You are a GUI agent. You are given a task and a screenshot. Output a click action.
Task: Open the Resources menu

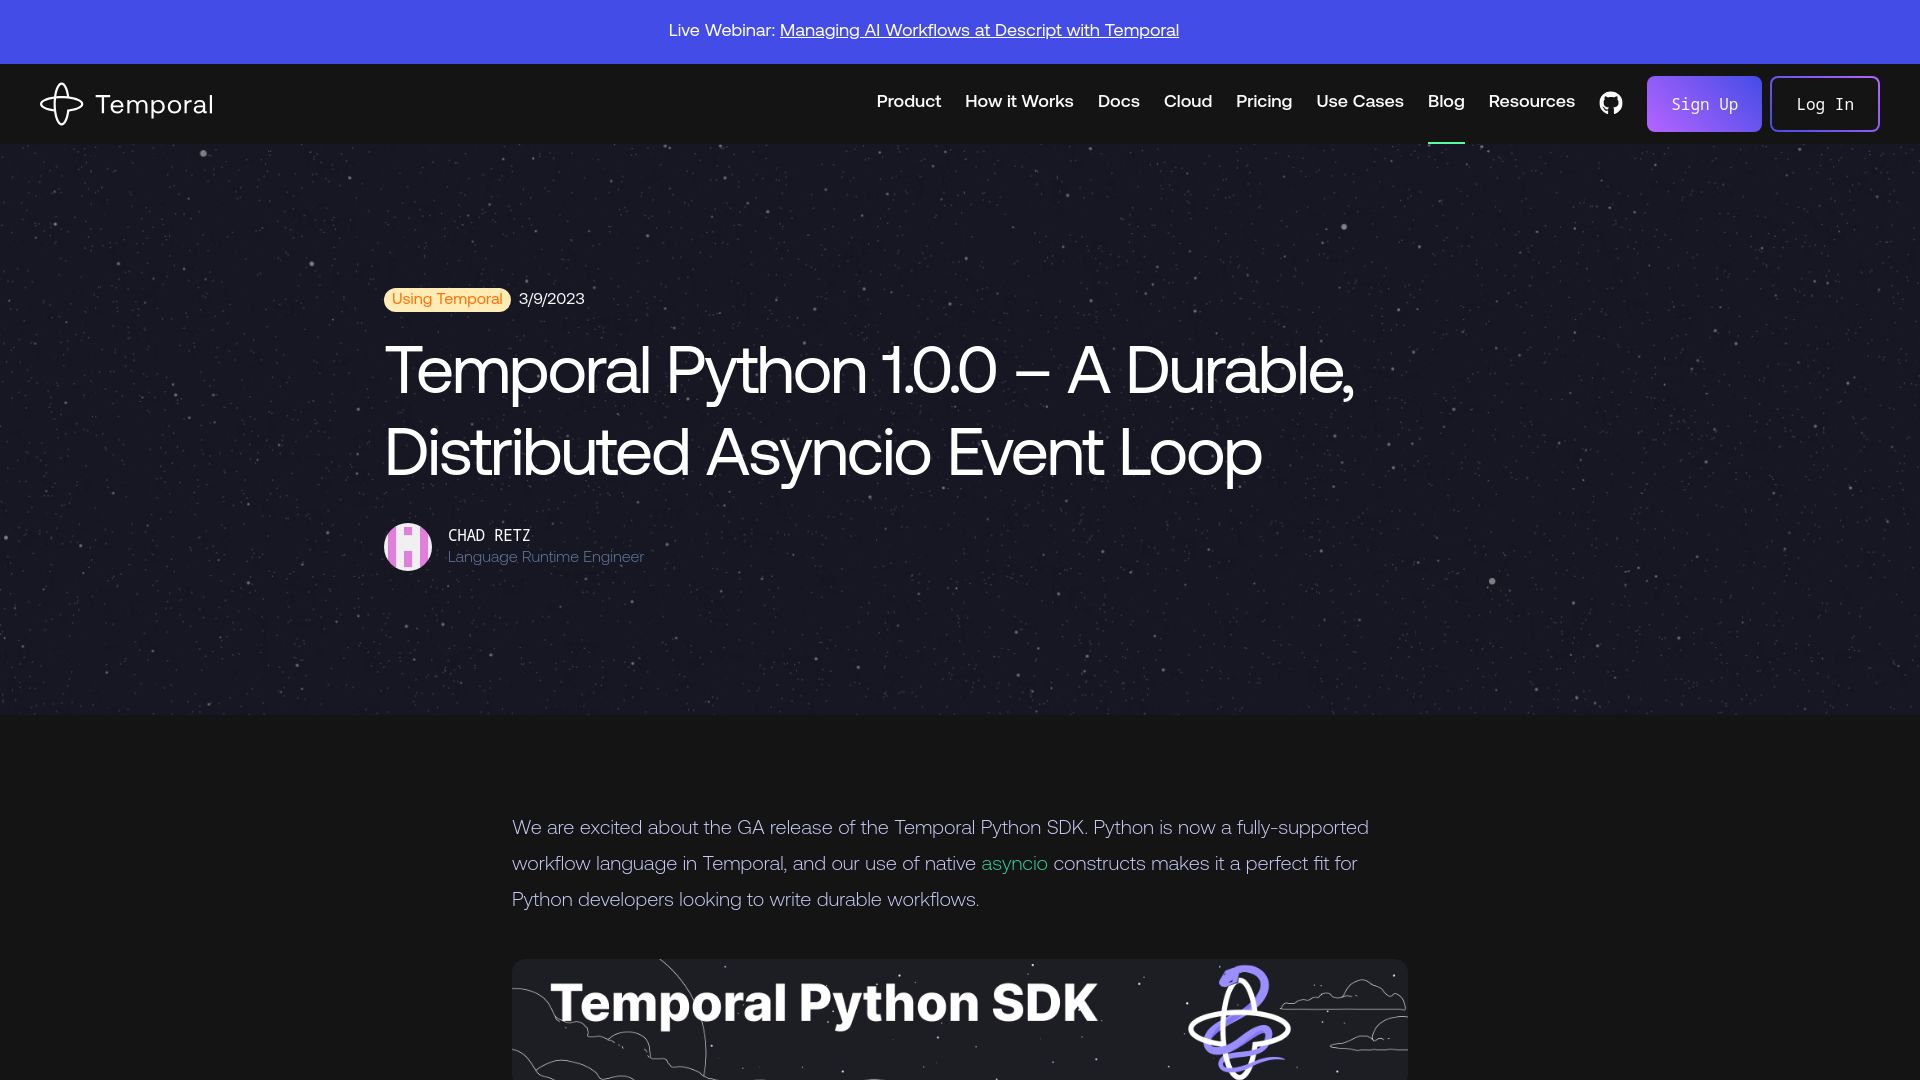(1531, 102)
